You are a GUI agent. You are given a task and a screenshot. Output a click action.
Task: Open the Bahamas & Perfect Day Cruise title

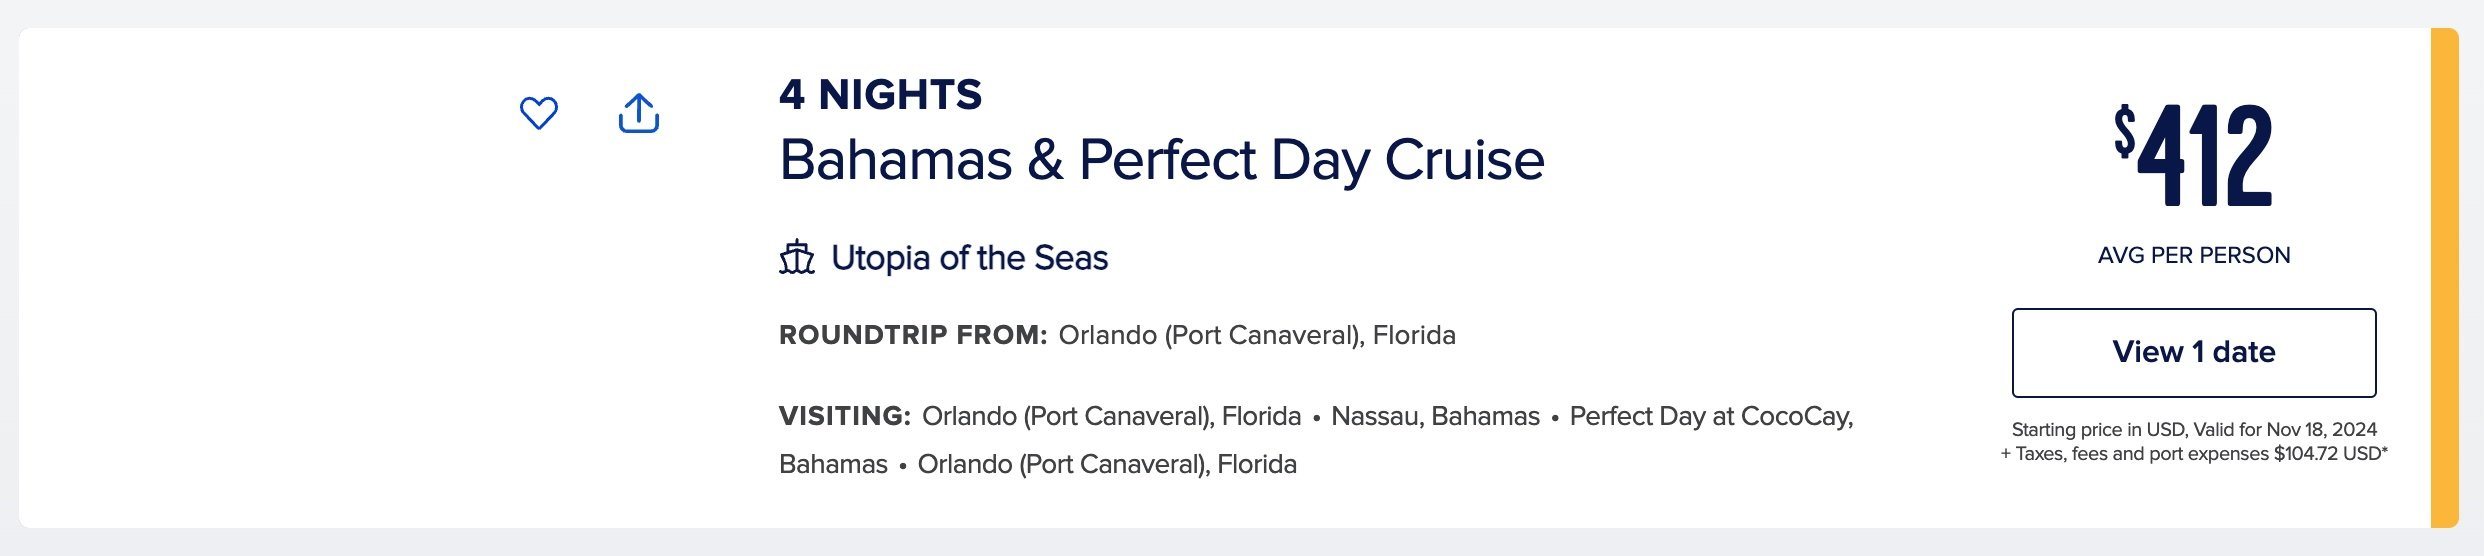tap(1162, 160)
